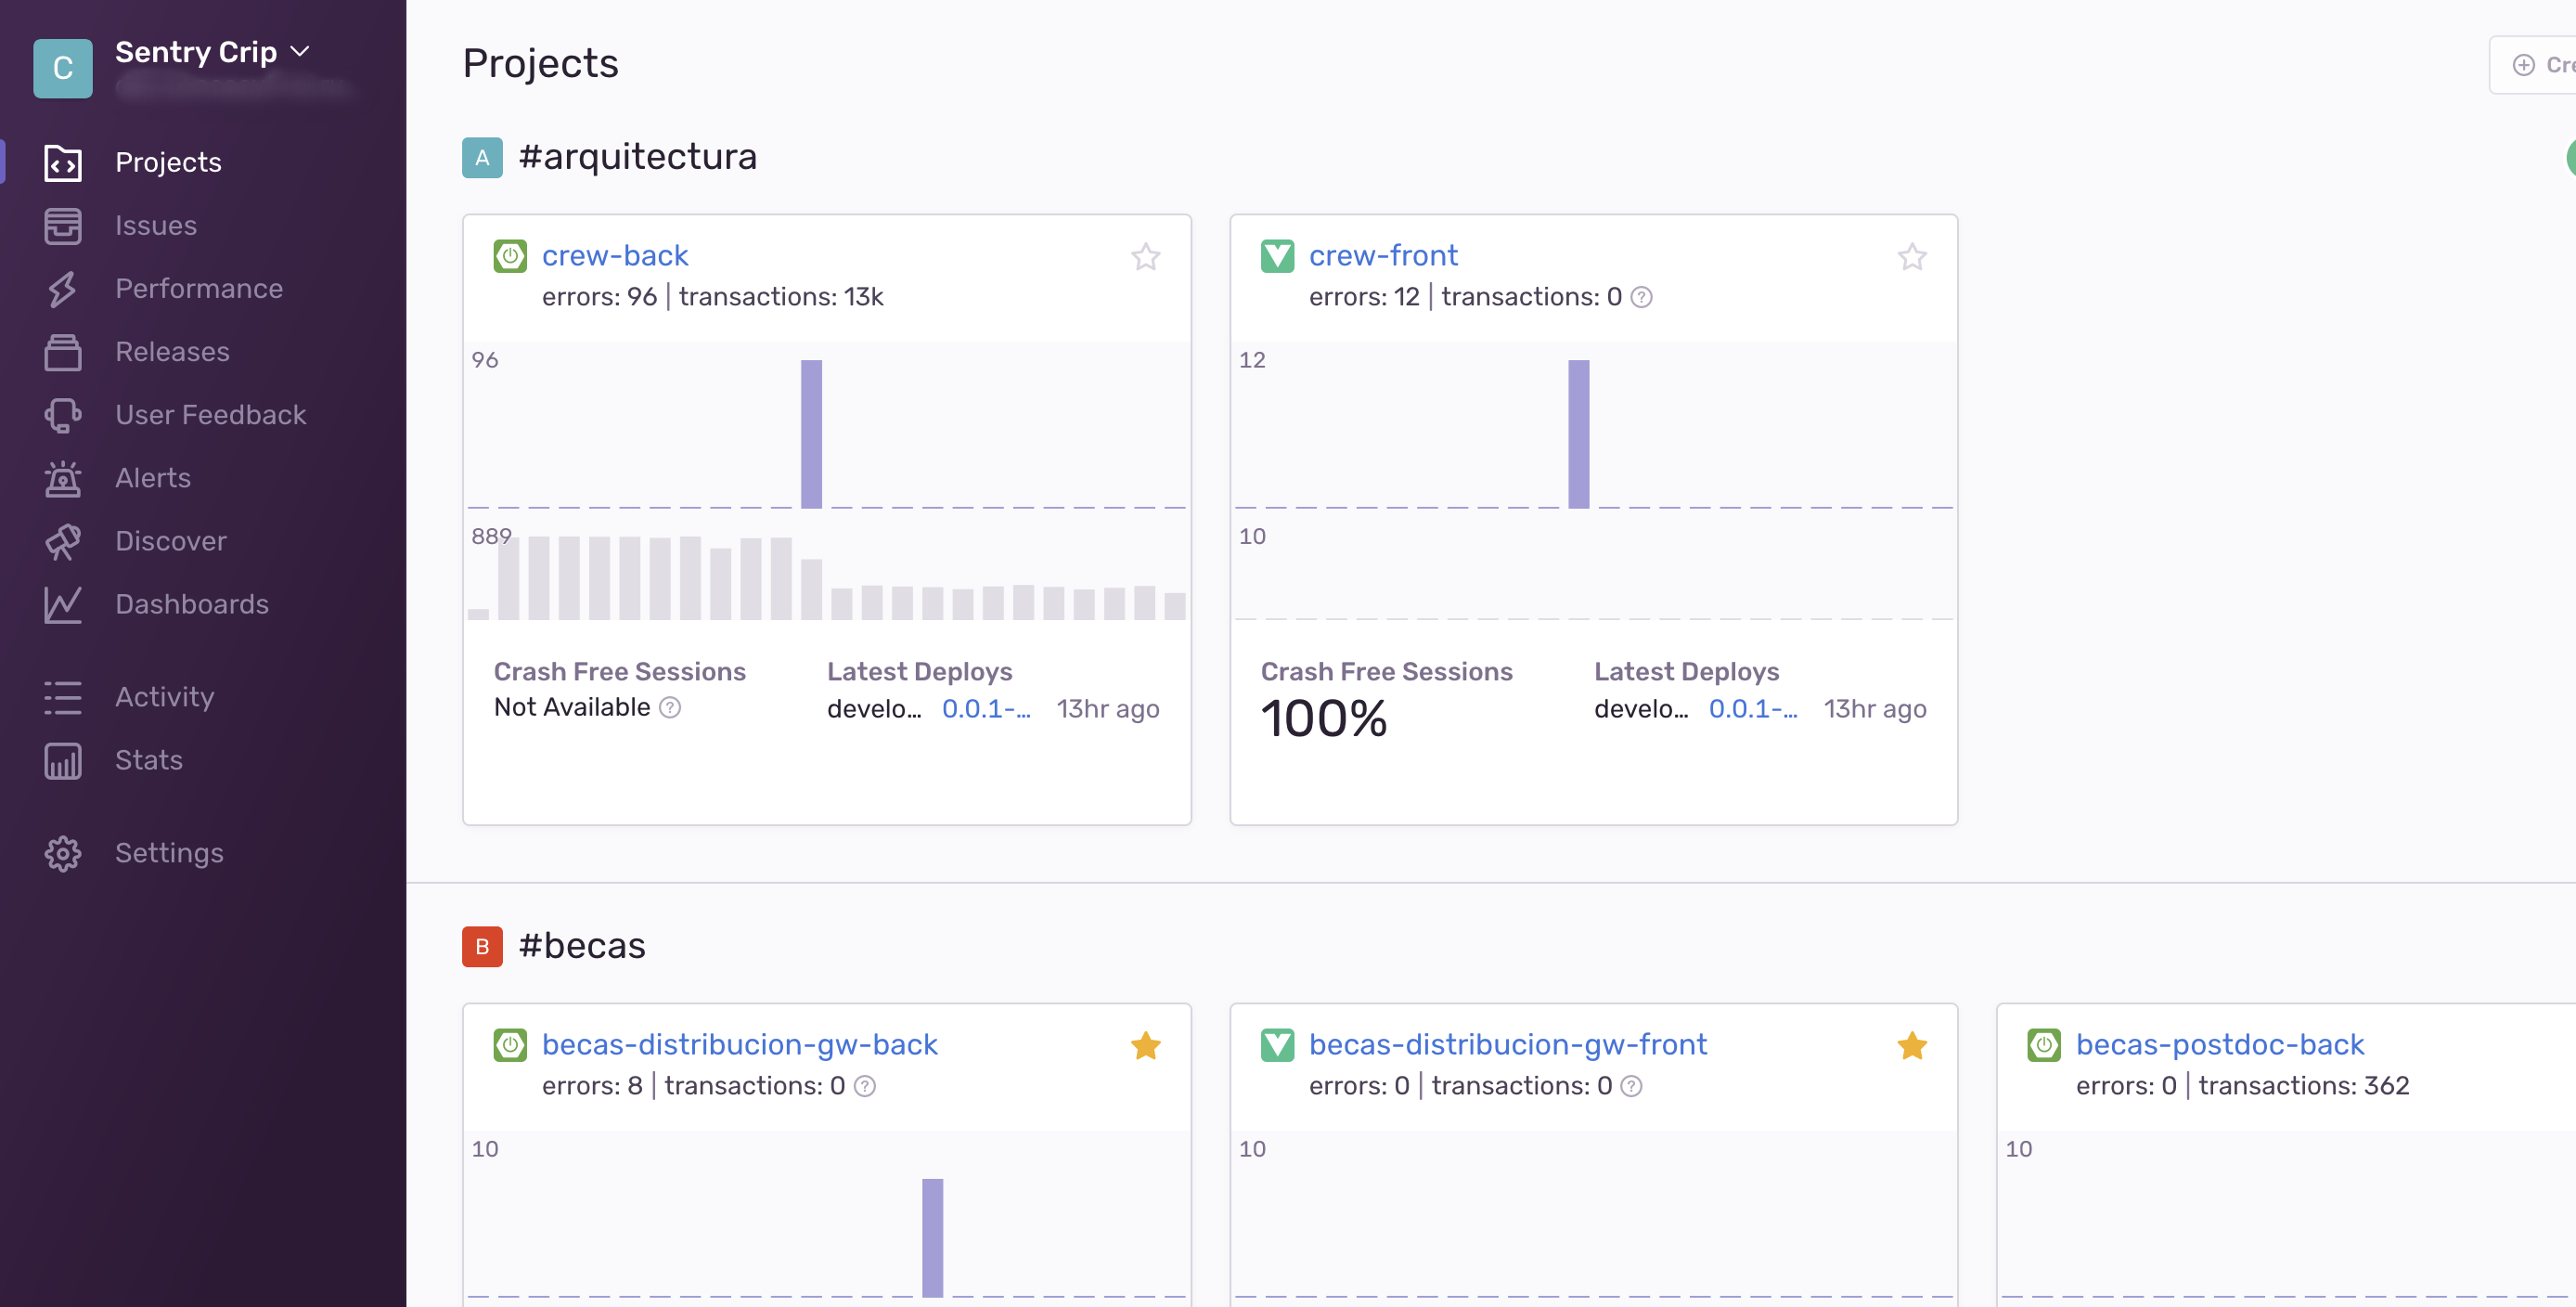Open Discover in the sidebar
The image size is (2576, 1307).
point(170,540)
